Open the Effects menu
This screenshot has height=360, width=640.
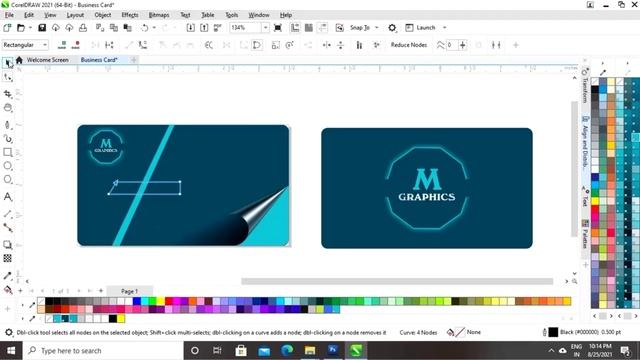click(130, 15)
